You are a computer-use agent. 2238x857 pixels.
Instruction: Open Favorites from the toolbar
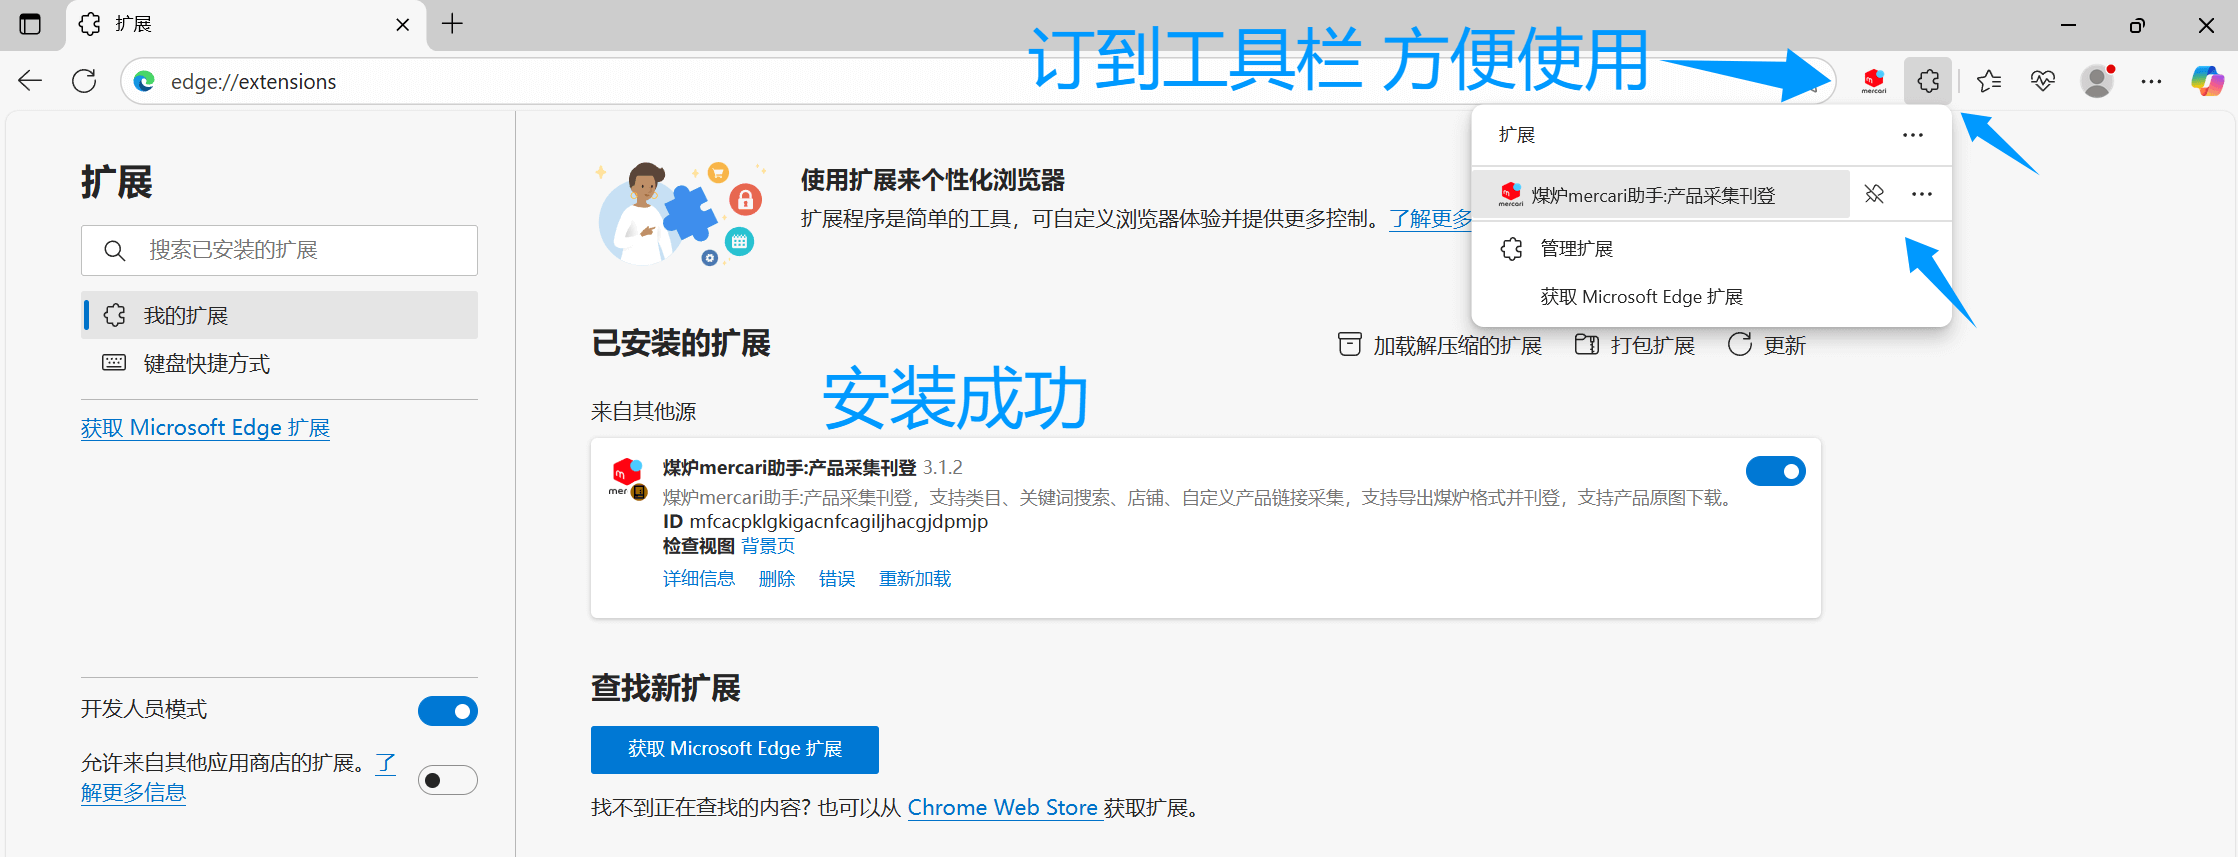1989,81
